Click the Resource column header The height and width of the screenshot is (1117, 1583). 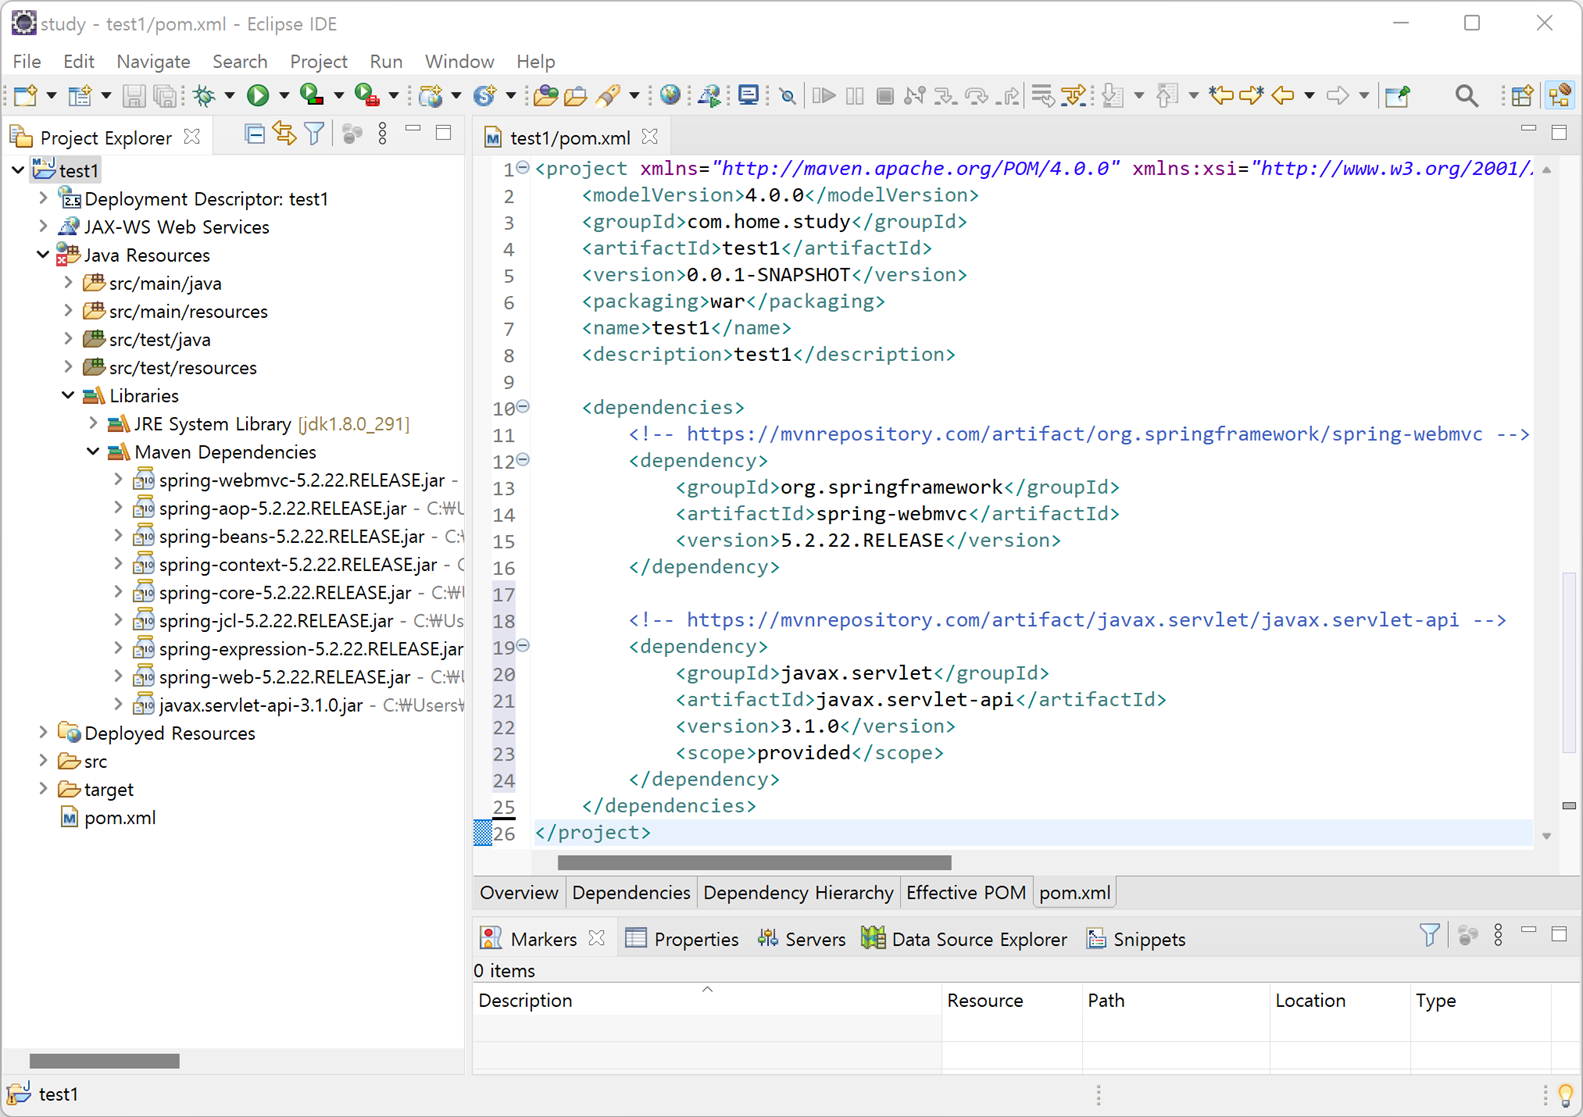click(x=1011, y=1000)
